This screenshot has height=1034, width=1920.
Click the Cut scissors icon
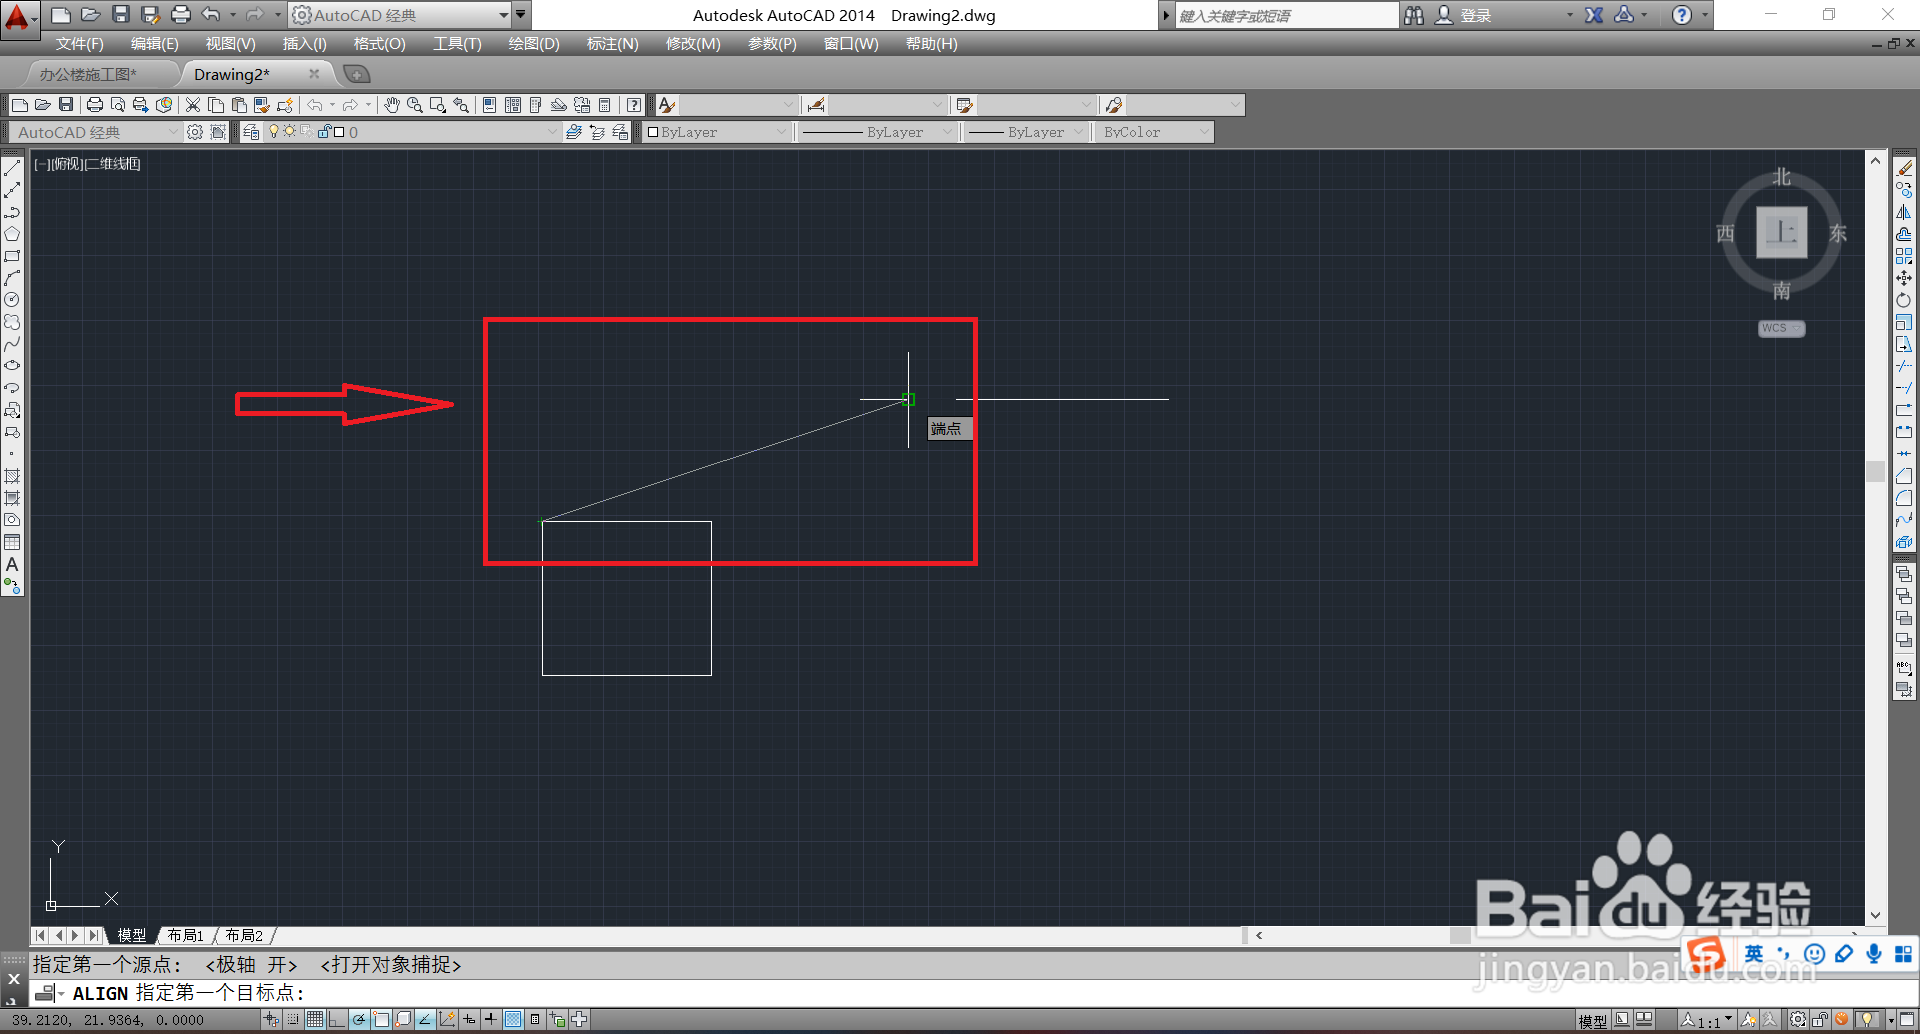tap(194, 105)
